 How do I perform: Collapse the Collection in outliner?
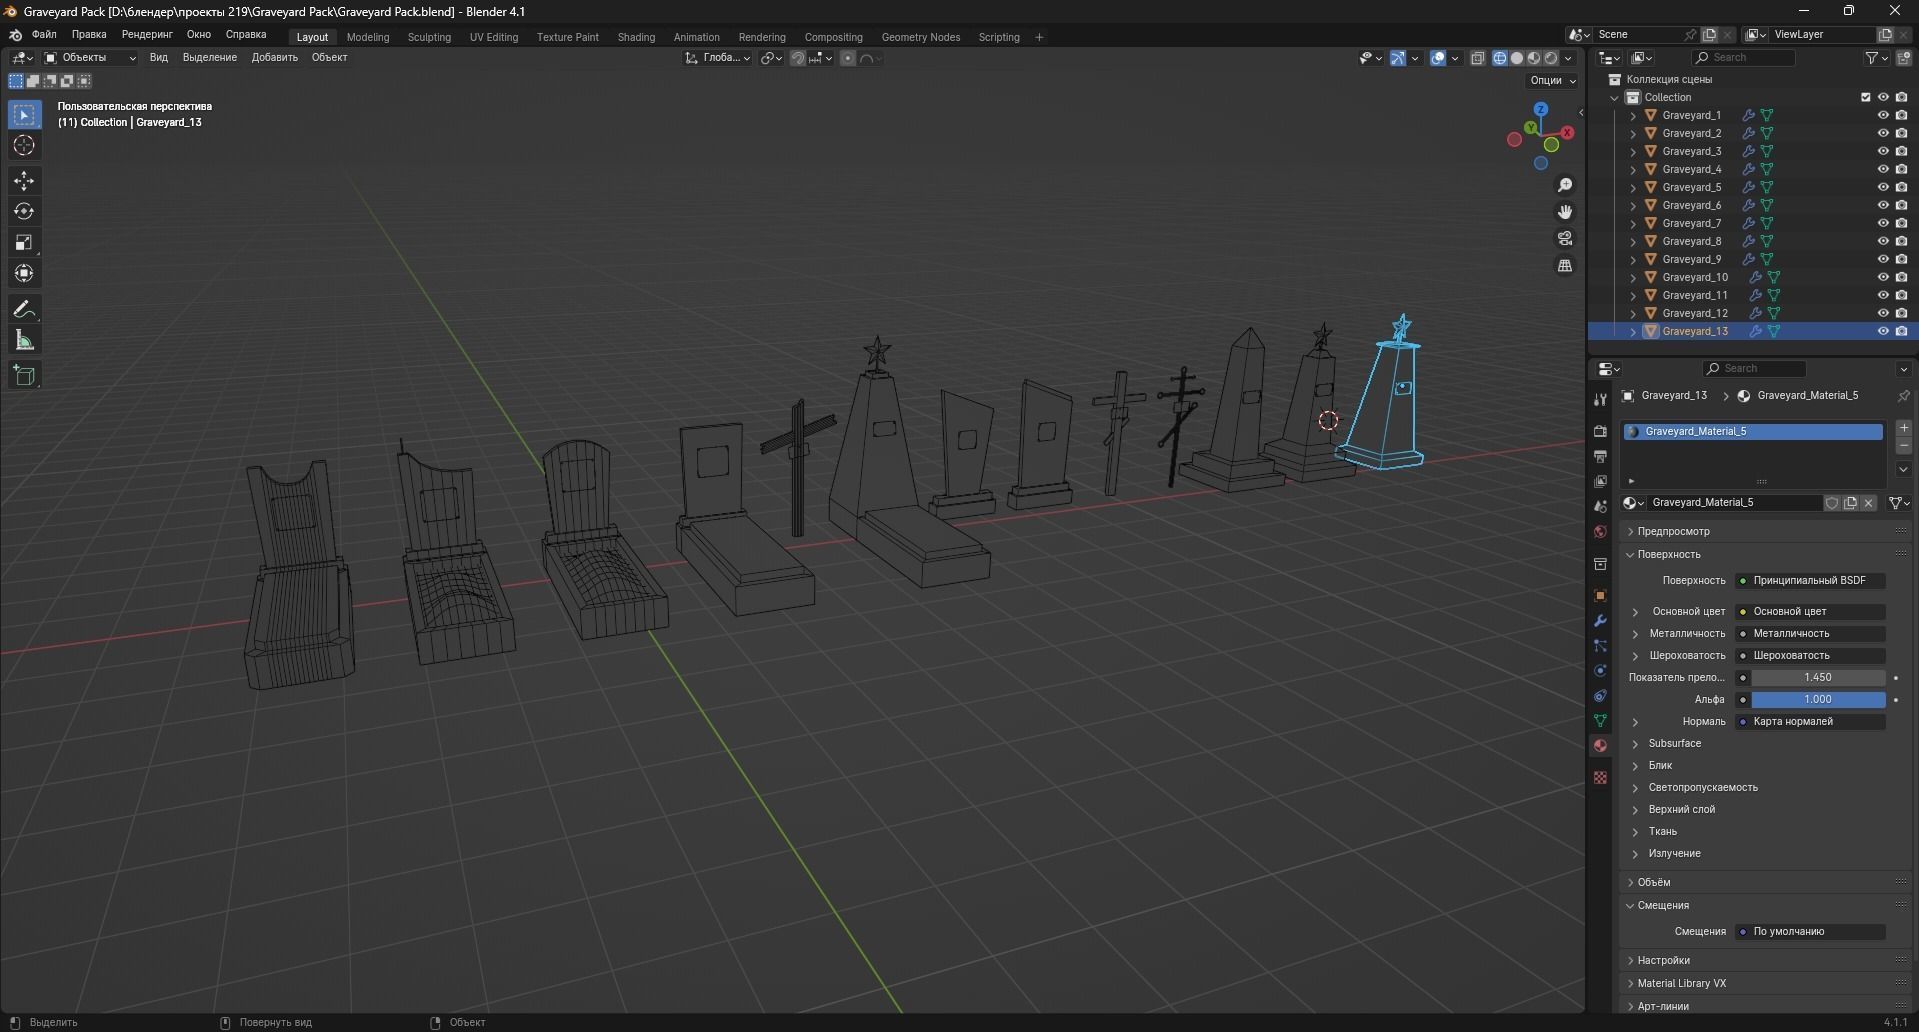[1614, 98]
